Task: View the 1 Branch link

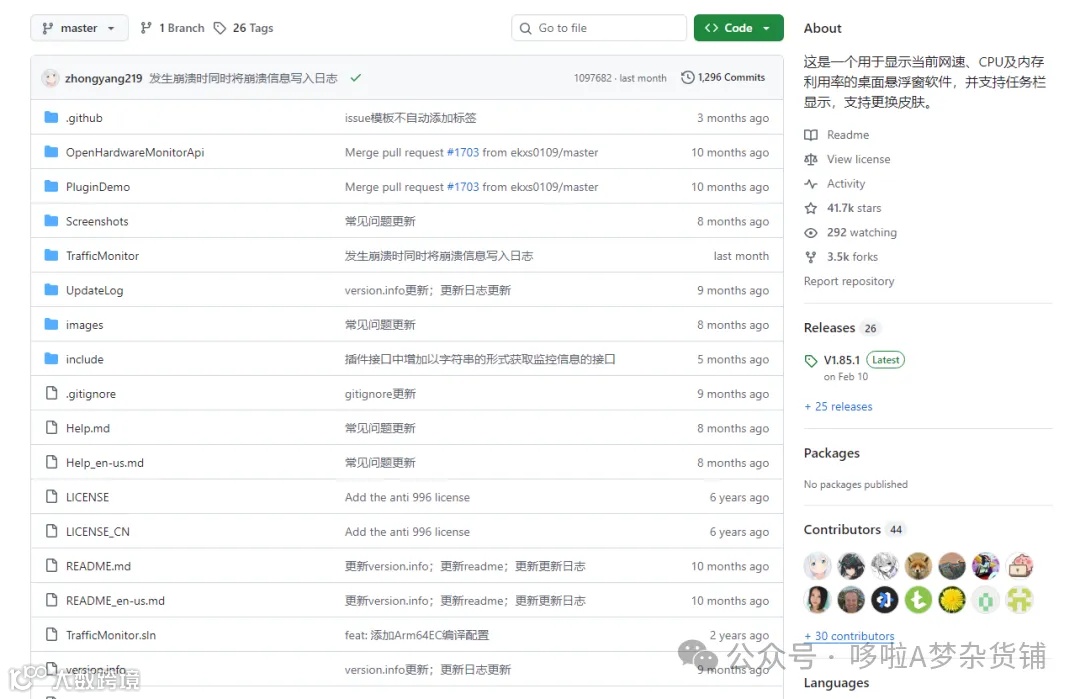Action: (x=173, y=28)
